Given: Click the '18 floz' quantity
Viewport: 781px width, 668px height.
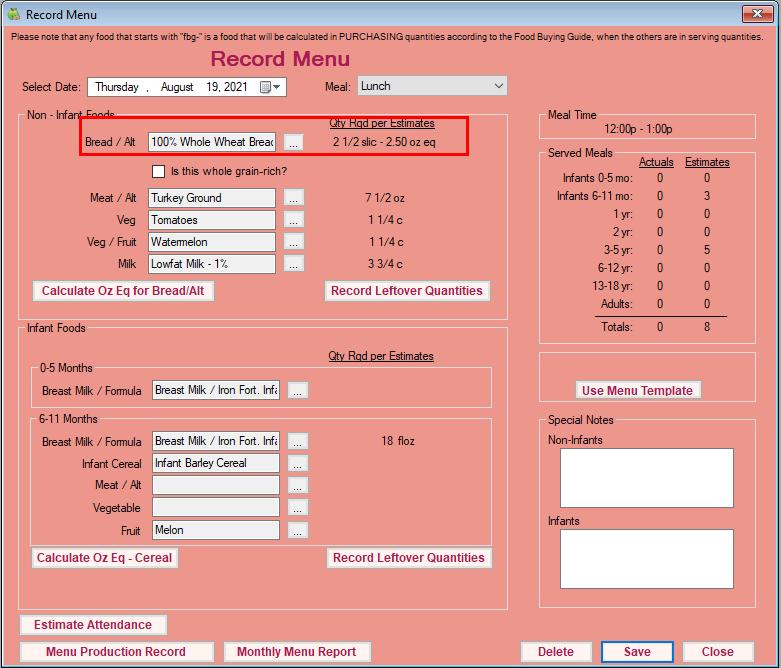Looking at the screenshot, I should [397, 441].
